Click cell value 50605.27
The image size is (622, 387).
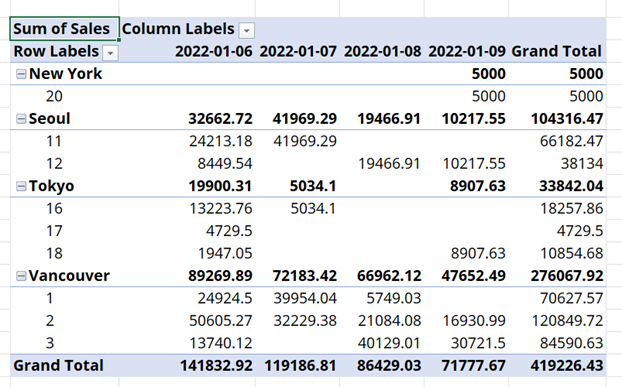point(221,320)
